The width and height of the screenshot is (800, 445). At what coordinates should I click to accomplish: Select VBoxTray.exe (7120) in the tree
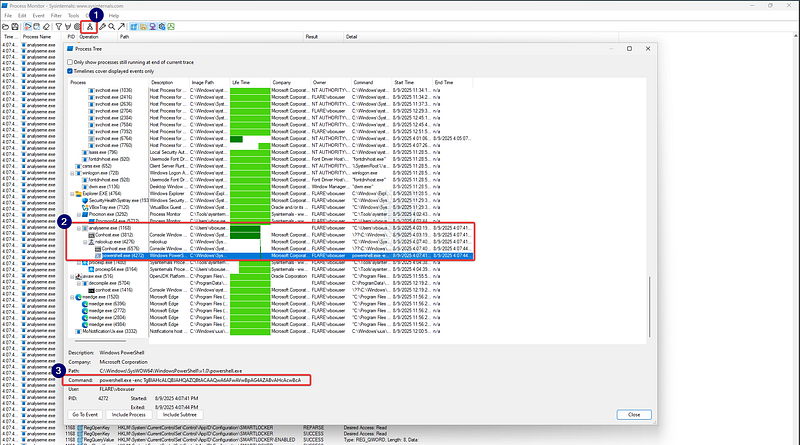[x=109, y=208]
